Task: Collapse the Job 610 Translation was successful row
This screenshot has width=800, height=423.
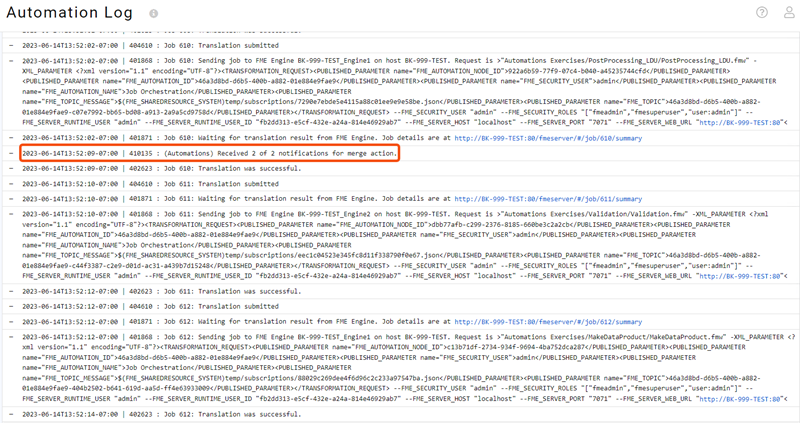Action: (11, 168)
